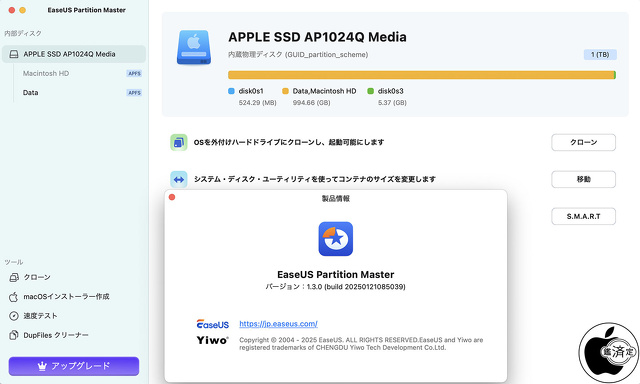This screenshot has width=640, height=384.
Task: Click the EaseUS logo in dialog
Action: point(213,324)
